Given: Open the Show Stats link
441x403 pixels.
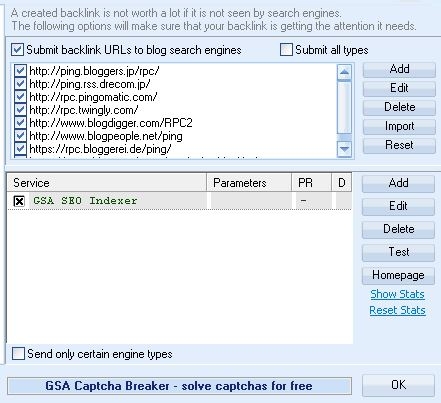Looking at the screenshot, I should tap(397, 294).
